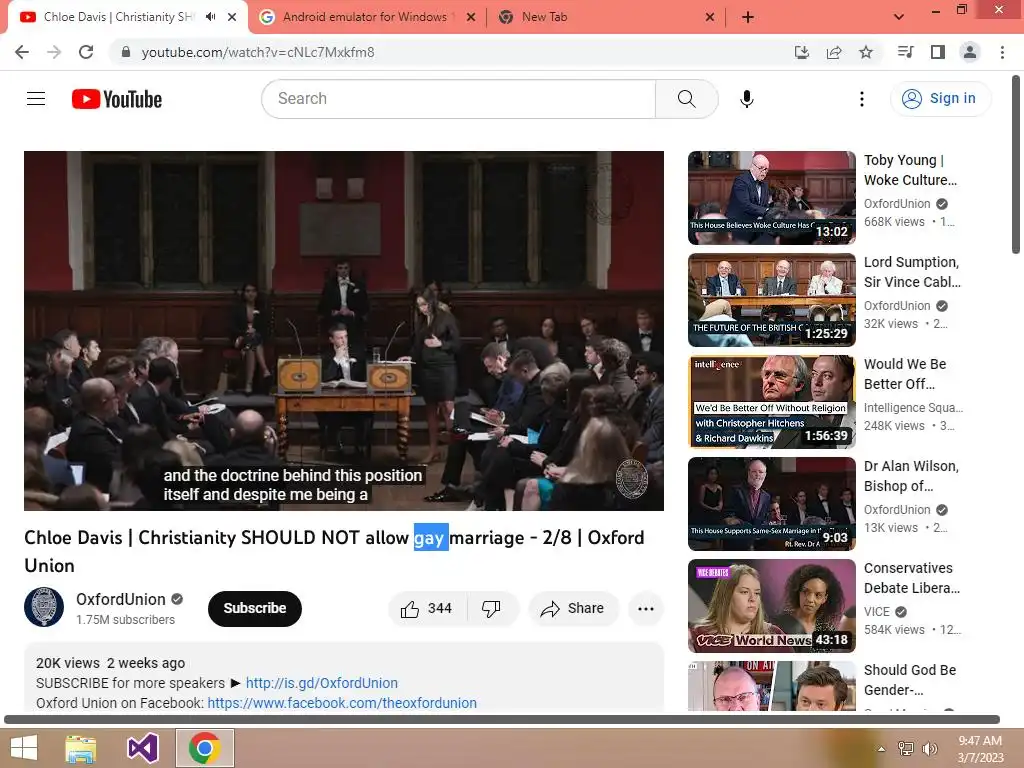This screenshot has width=1024, height=768.
Task: Open Better Off Without Religion thumbnail
Action: pyautogui.click(x=771, y=402)
